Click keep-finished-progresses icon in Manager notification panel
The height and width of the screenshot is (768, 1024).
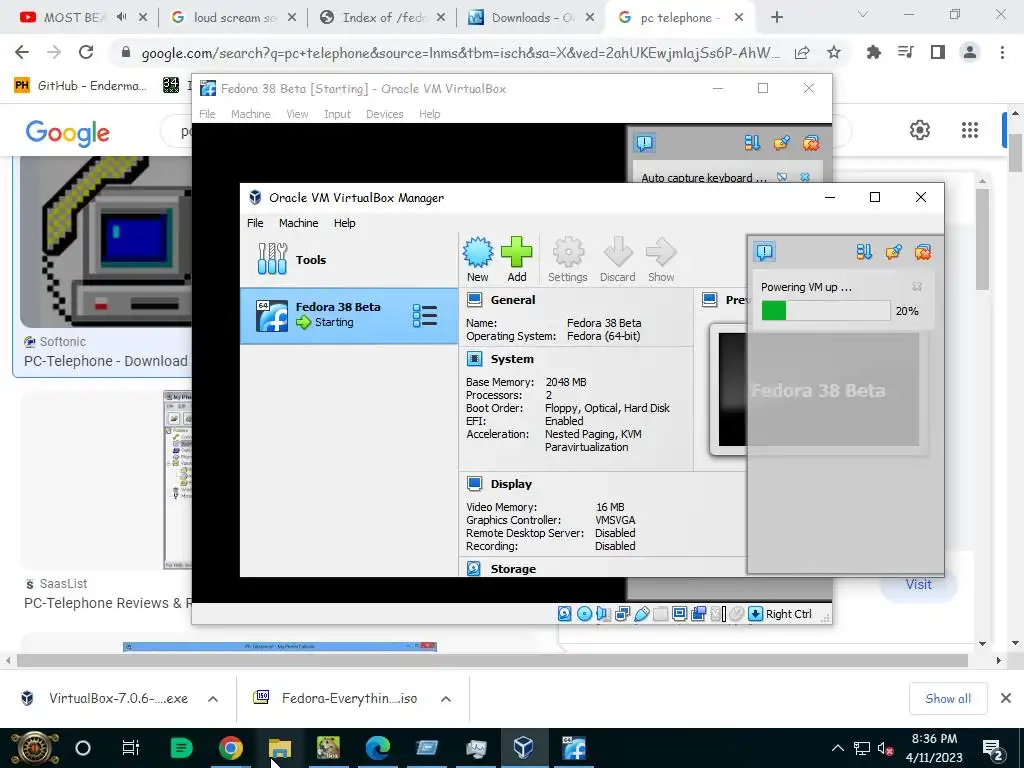tap(893, 252)
